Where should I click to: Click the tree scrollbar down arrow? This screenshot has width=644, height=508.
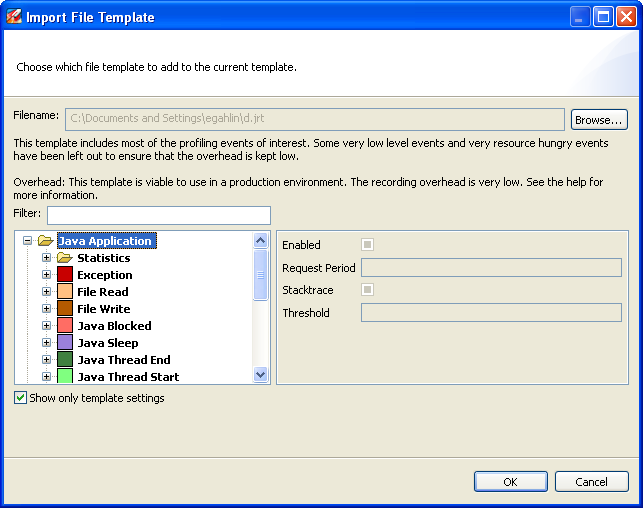[260, 375]
